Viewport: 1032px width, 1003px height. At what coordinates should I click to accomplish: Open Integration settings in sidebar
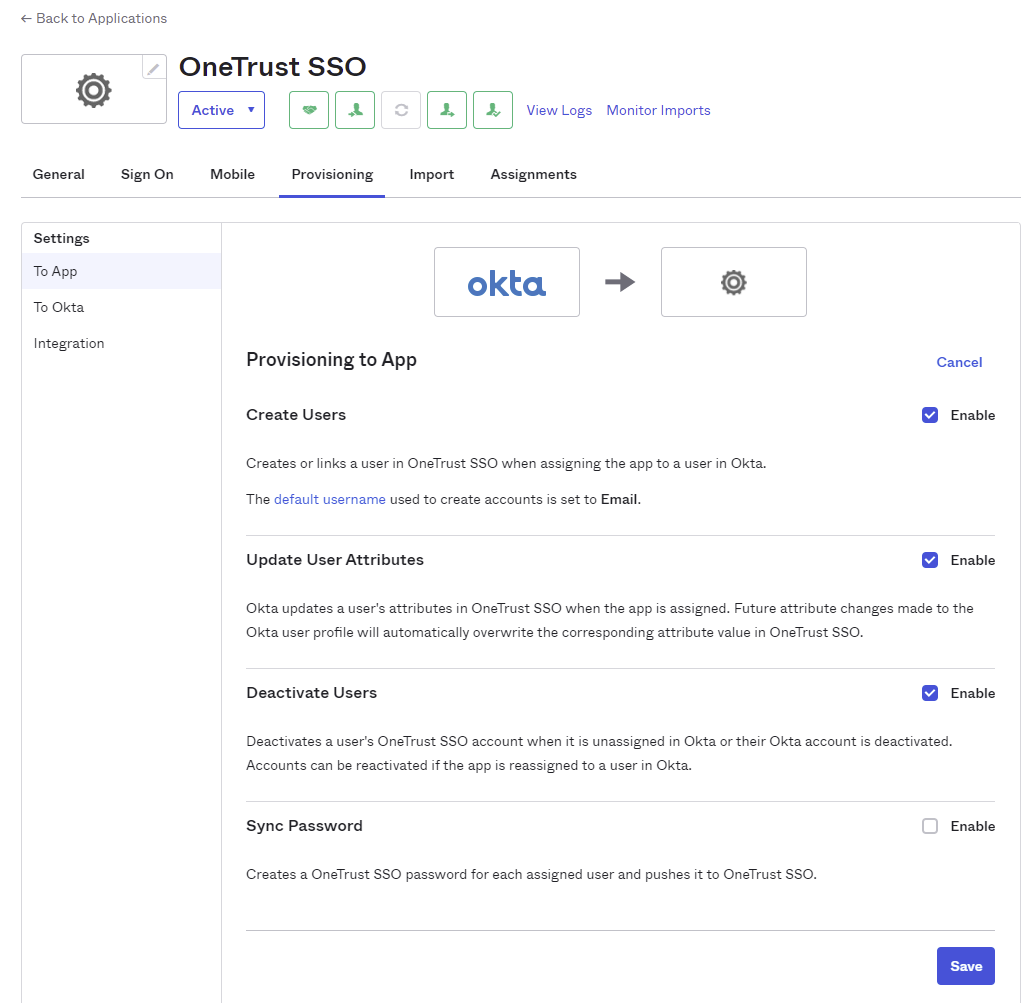(x=121, y=344)
